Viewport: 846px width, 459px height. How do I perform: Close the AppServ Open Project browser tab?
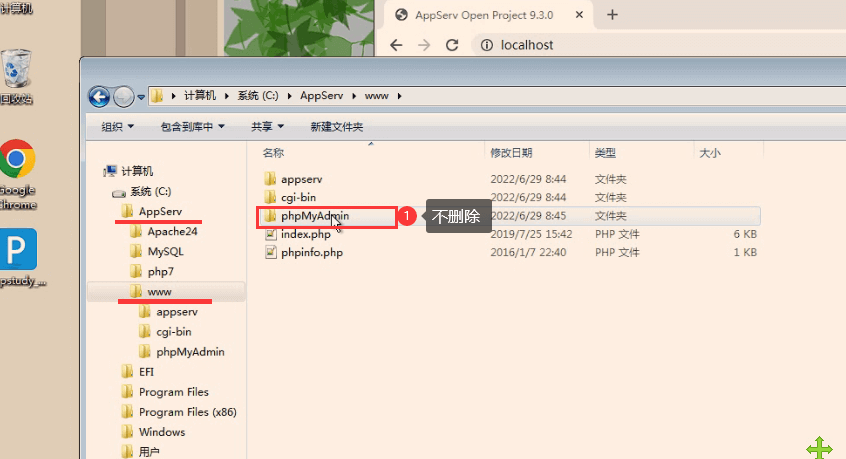(579, 15)
